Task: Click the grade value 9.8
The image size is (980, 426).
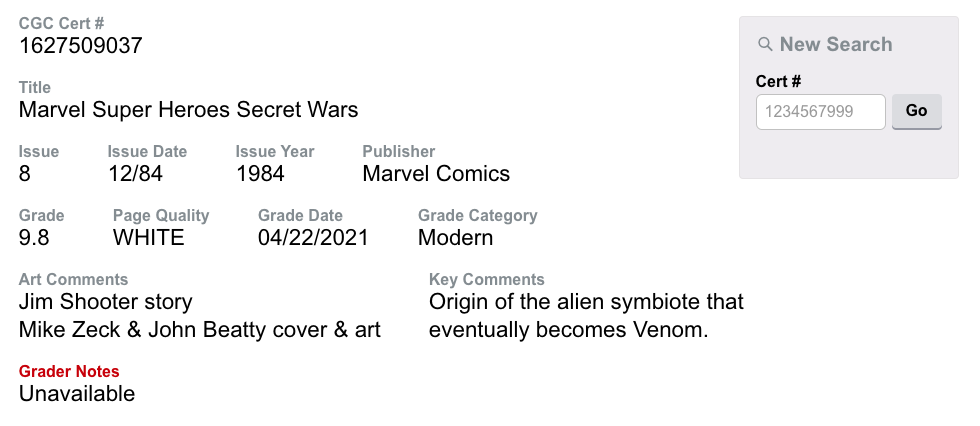Action: coord(34,238)
